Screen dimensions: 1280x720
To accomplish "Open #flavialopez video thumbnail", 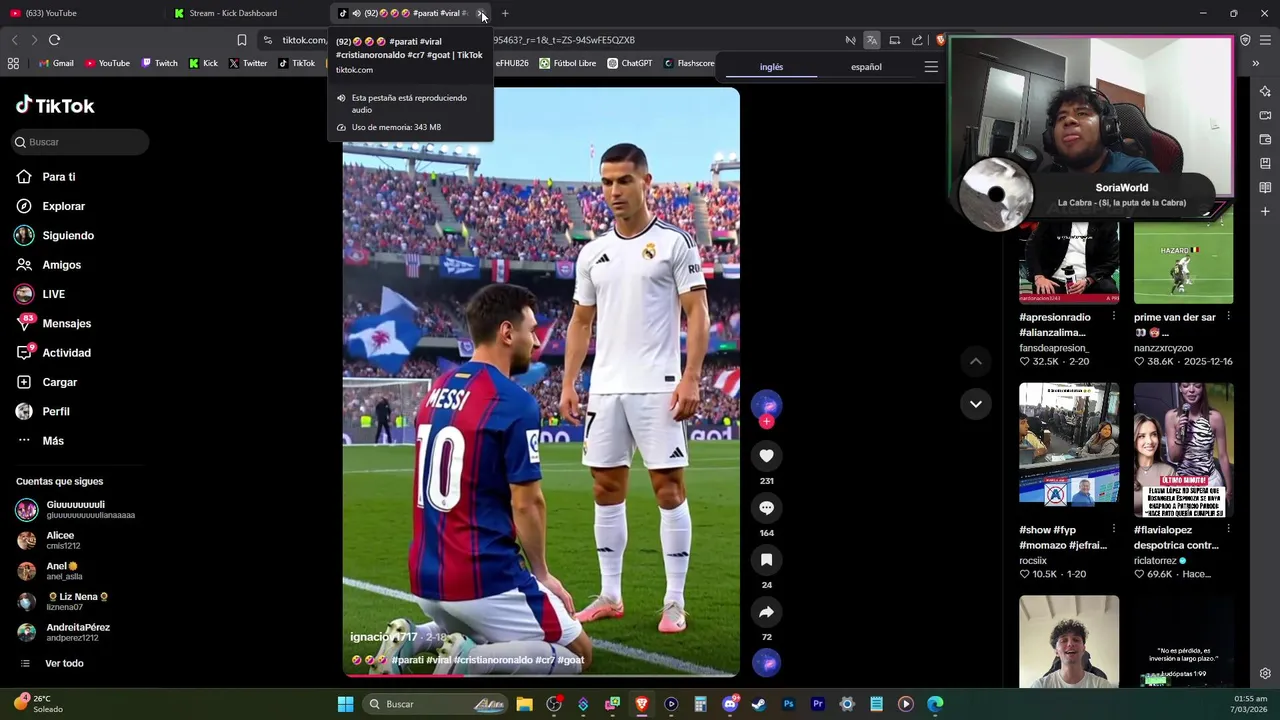I will [x=1184, y=449].
